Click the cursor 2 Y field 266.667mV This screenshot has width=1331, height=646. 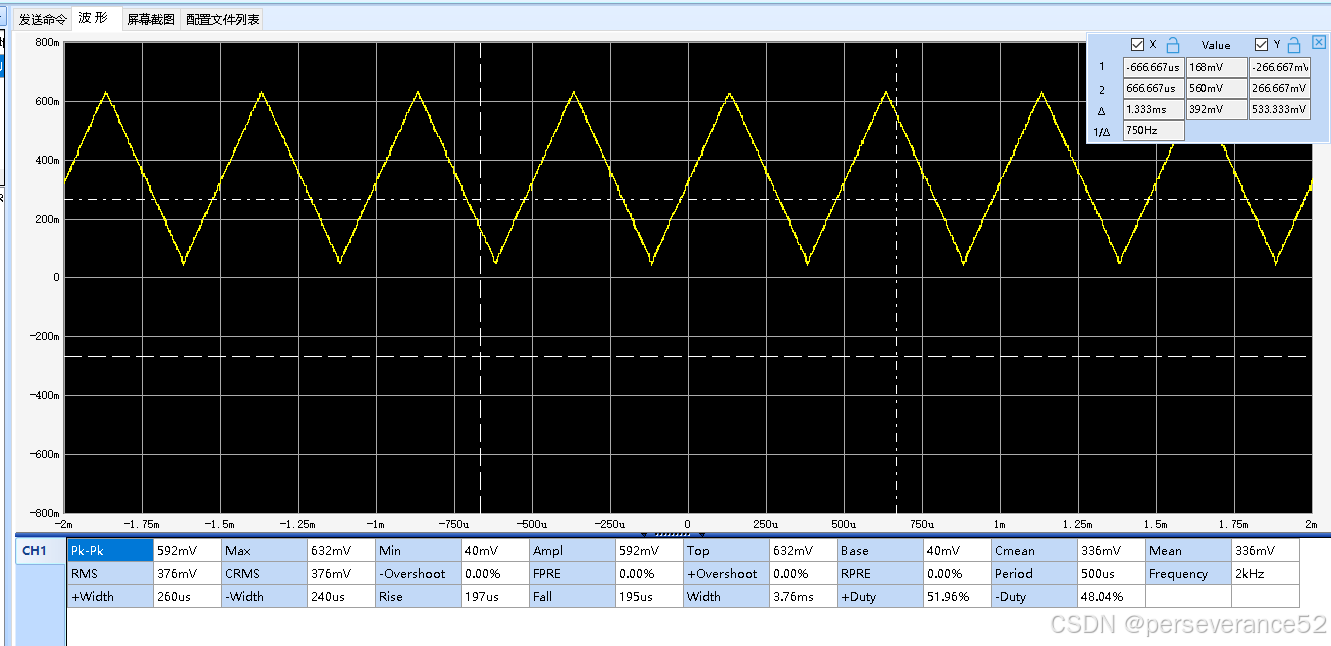coord(1280,88)
